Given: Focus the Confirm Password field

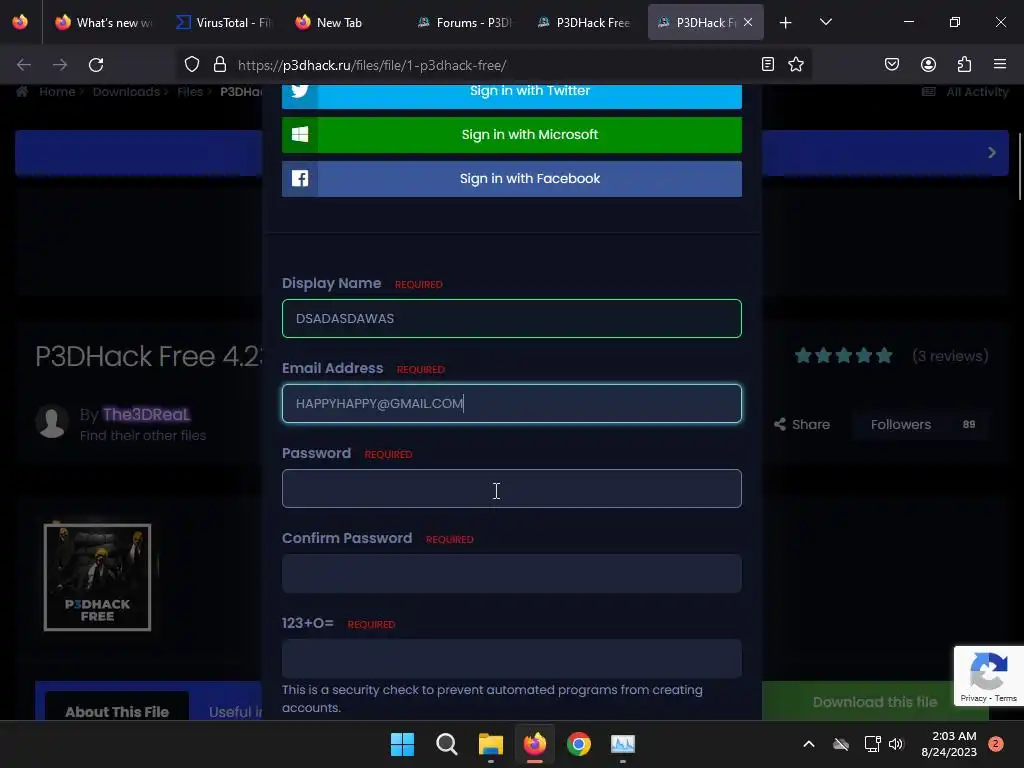Looking at the screenshot, I should (x=512, y=573).
